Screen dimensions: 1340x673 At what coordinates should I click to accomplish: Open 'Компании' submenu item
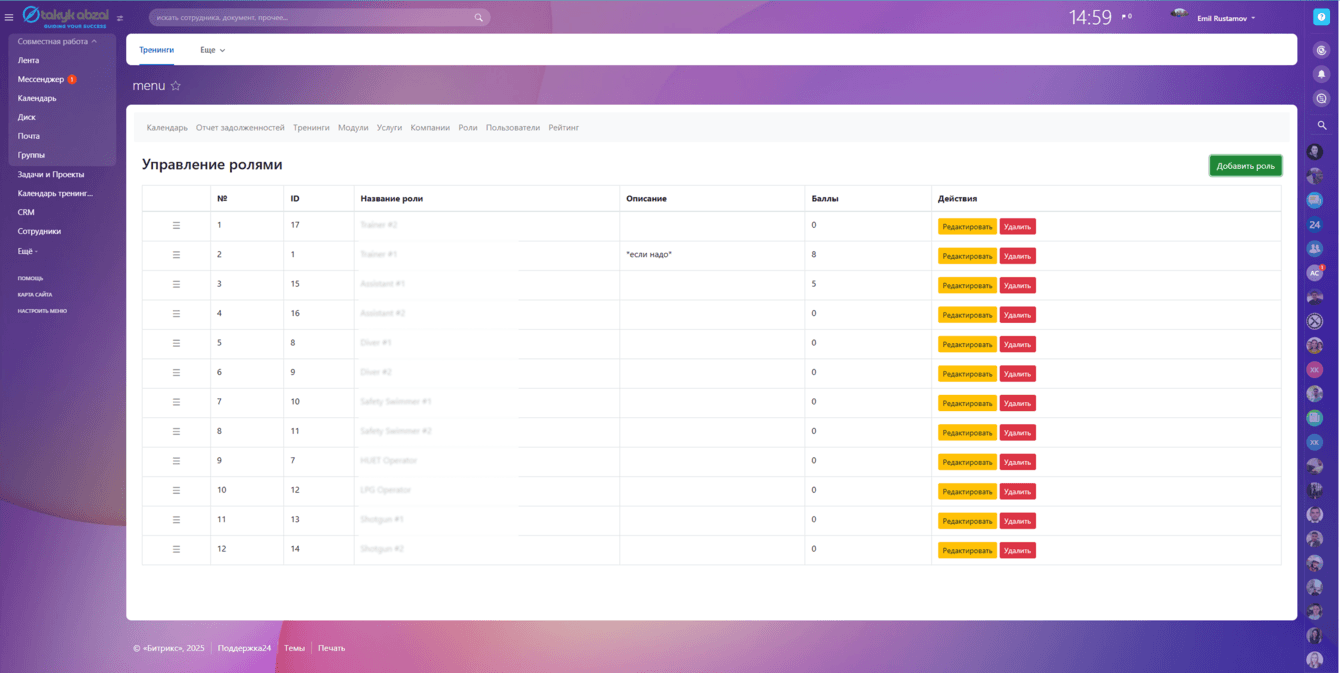click(430, 128)
